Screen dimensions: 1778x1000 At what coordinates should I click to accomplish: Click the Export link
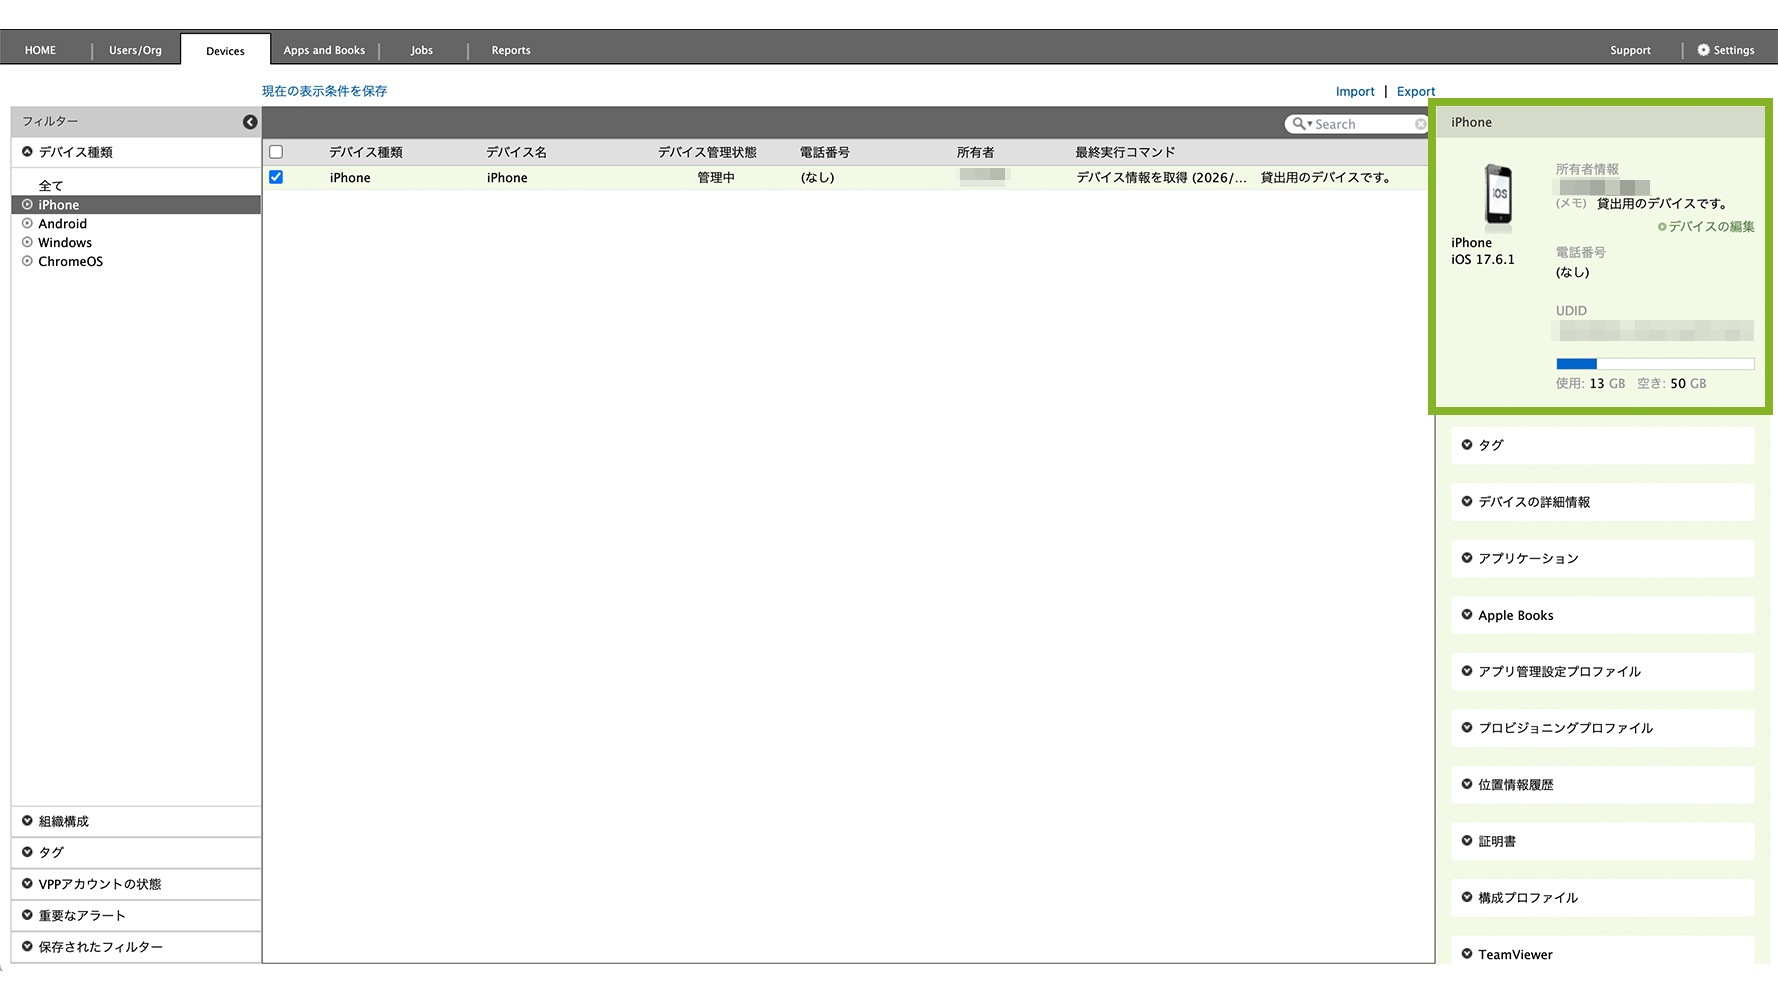[1415, 92]
